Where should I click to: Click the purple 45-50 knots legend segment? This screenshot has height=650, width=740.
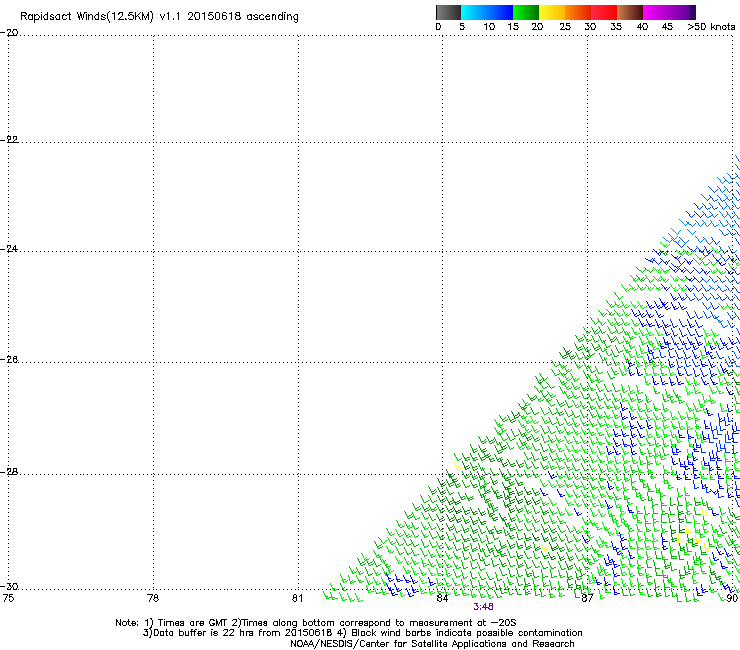click(x=682, y=12)
